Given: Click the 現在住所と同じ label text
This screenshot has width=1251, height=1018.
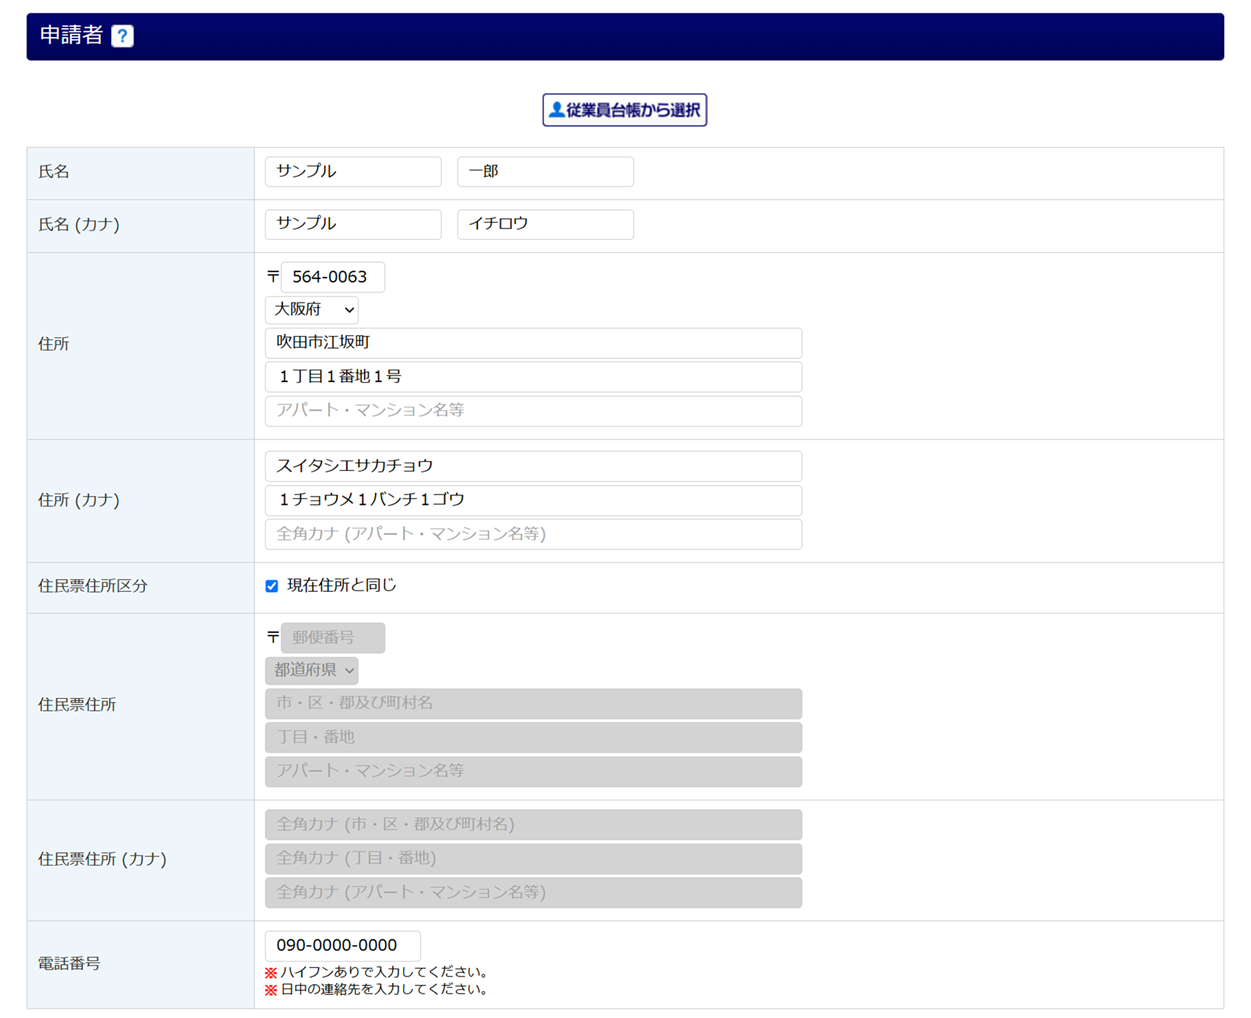Looking at the screenshot, I should pos(342,586).
